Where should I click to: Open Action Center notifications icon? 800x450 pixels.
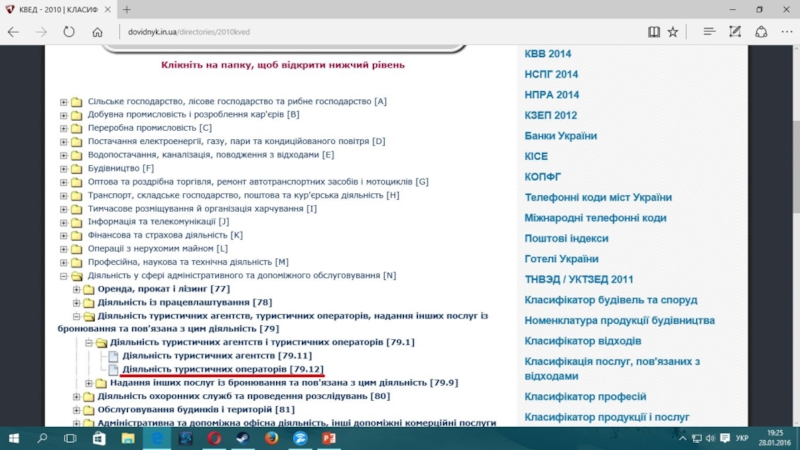pyautogui.click(x=725, y=438)
